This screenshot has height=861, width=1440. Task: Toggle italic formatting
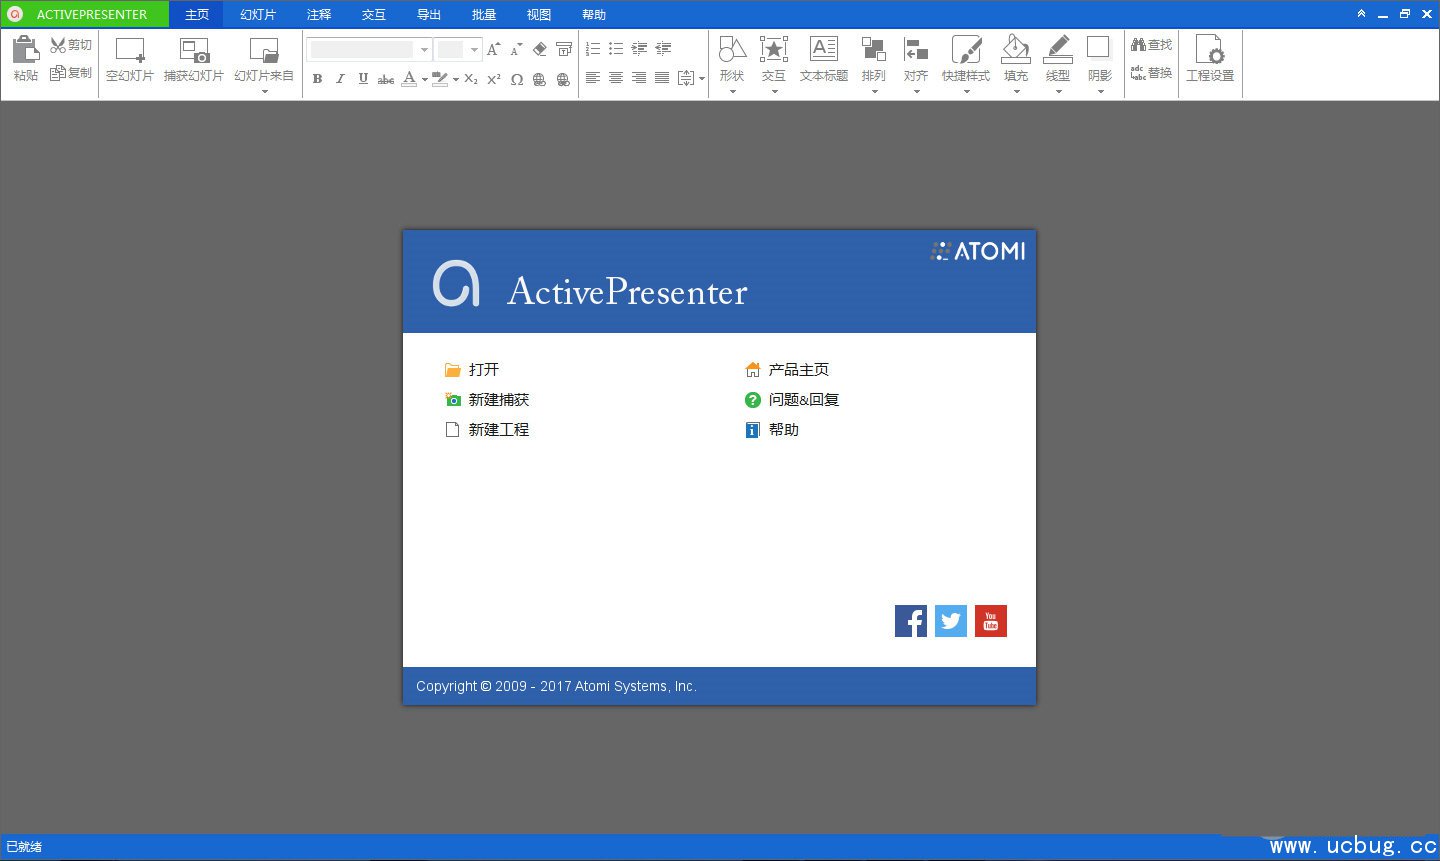tap(340, 79)
